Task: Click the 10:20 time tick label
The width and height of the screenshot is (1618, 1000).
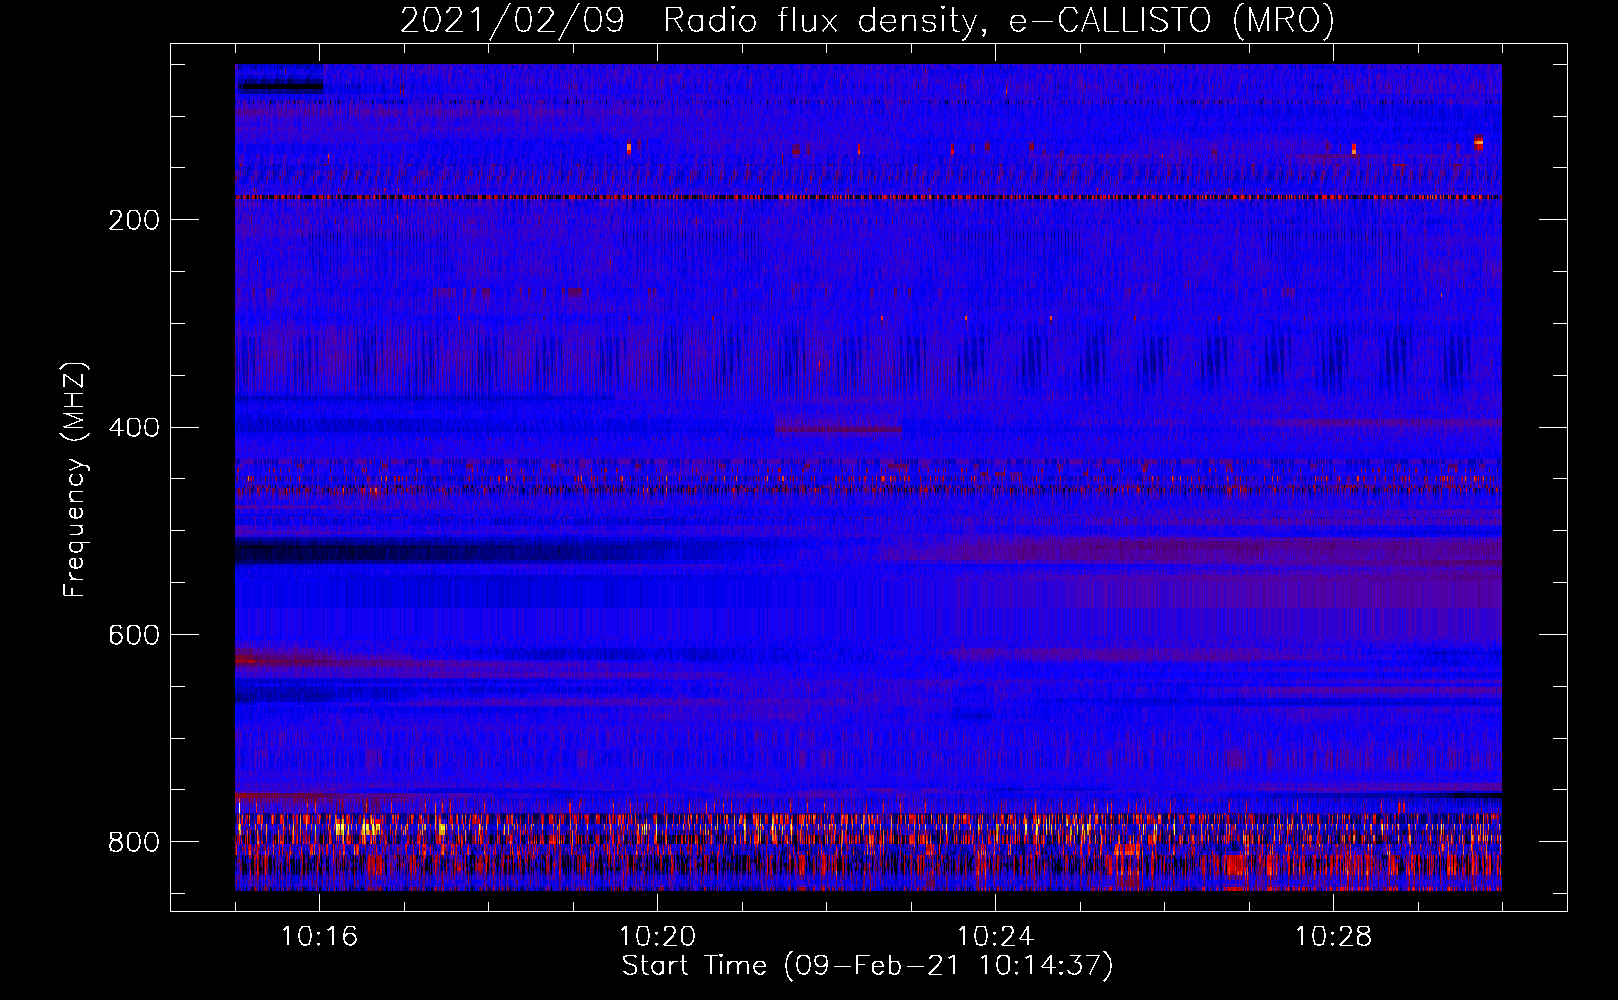Action: point(657,937)
